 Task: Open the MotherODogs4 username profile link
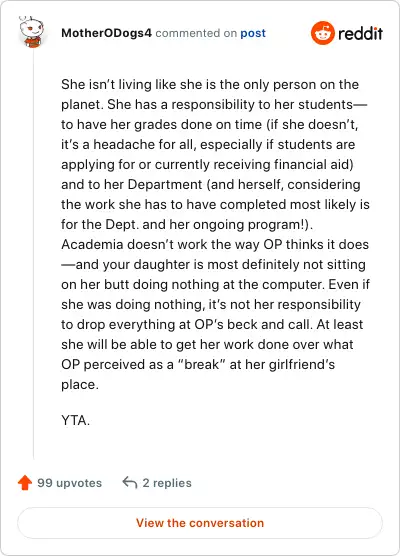coord(106,33)
